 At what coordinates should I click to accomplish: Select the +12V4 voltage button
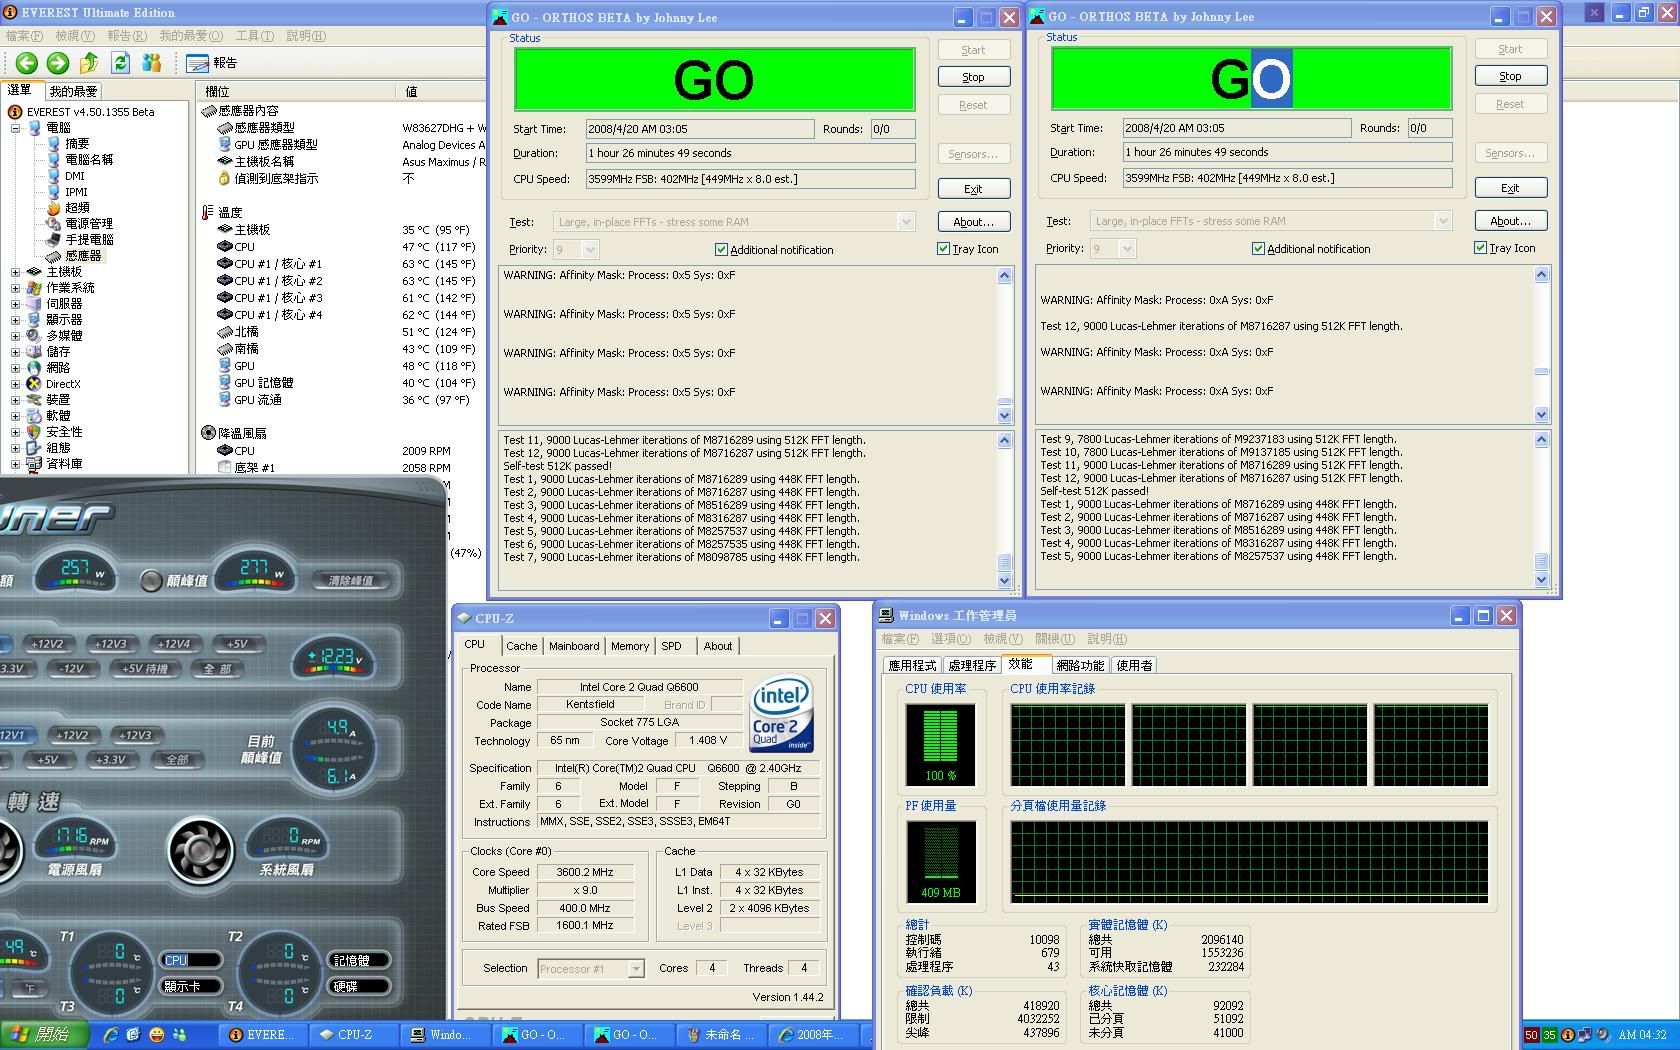pos(174,644)
